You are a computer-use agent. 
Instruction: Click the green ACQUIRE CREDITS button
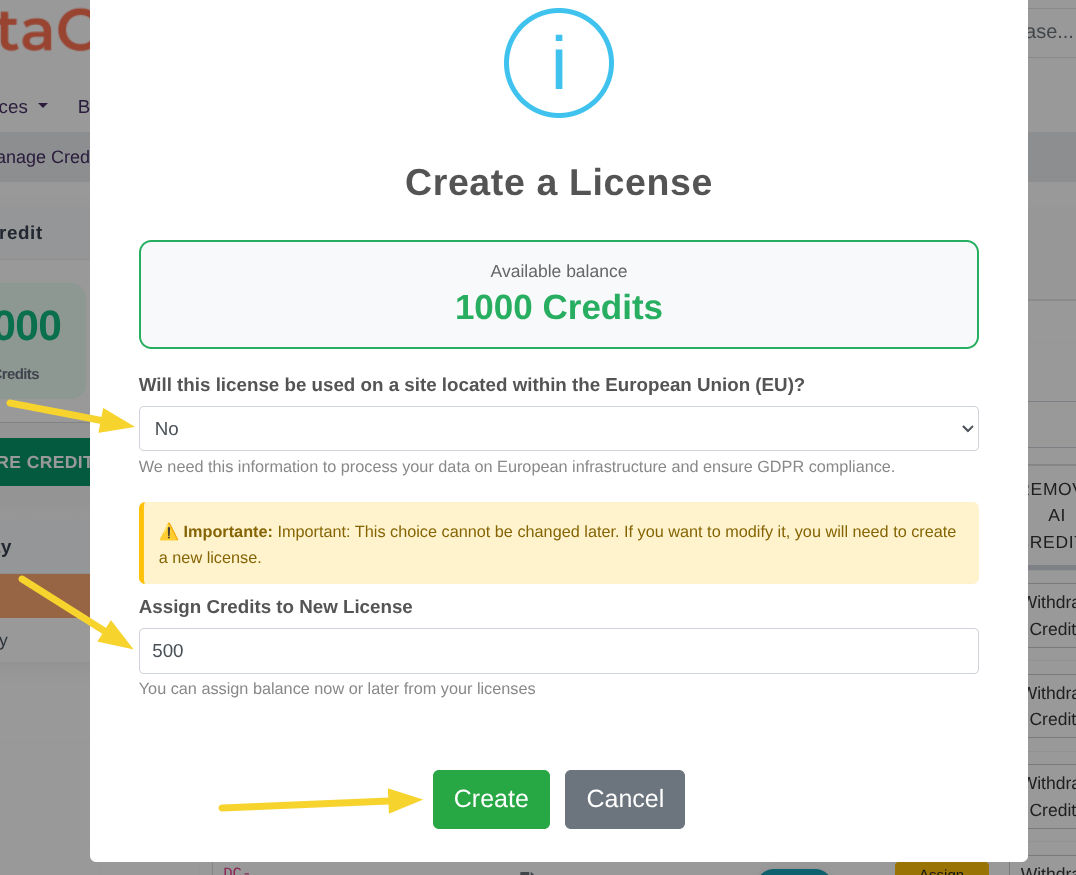click(45, 462)
